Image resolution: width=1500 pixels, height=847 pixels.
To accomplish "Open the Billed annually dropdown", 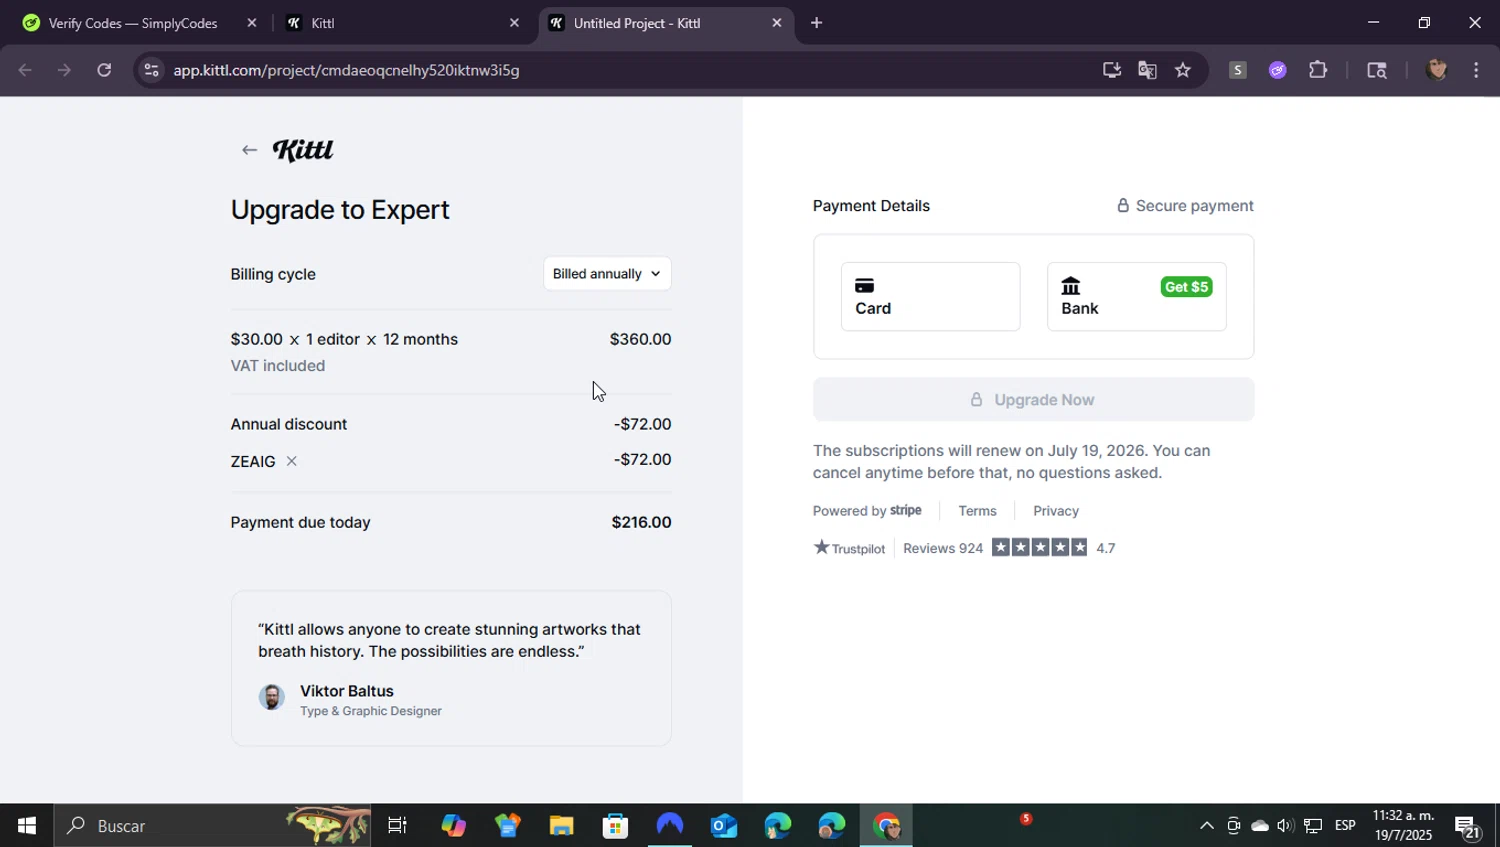I will click(x=607, y=274).
